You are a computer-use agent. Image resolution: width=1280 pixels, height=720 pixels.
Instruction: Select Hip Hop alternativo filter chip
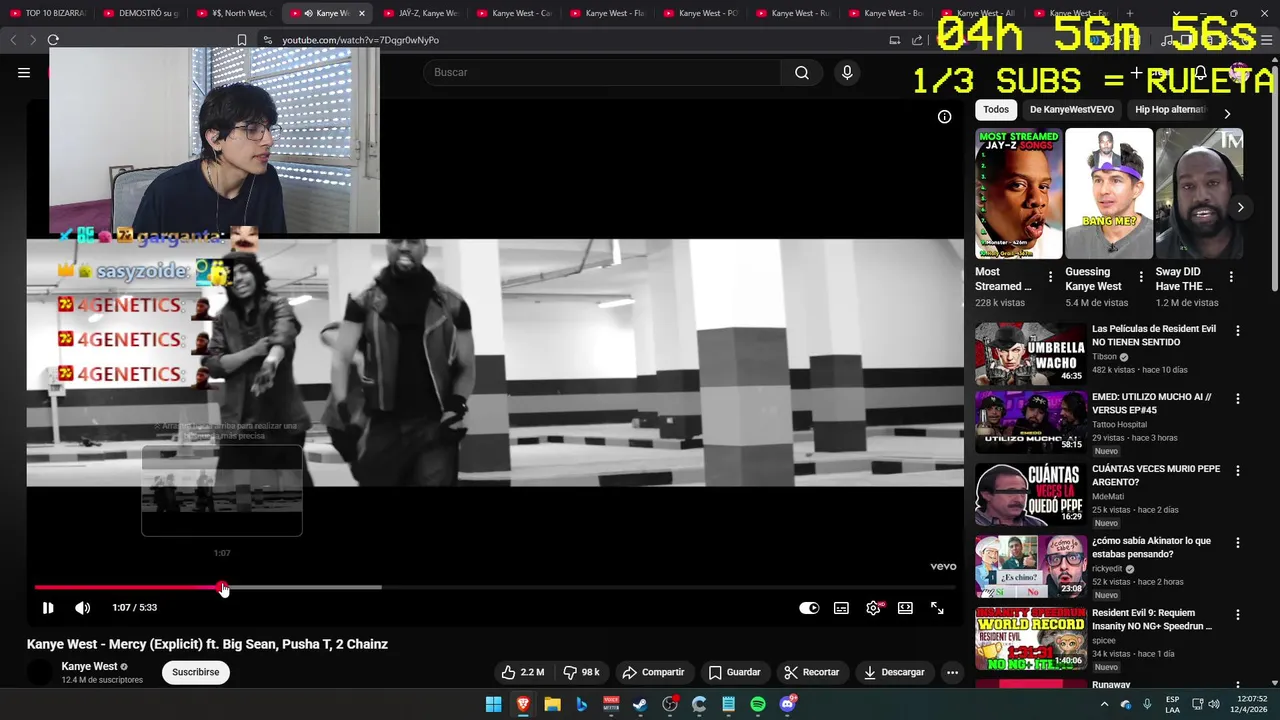[x=1171, y=110]
